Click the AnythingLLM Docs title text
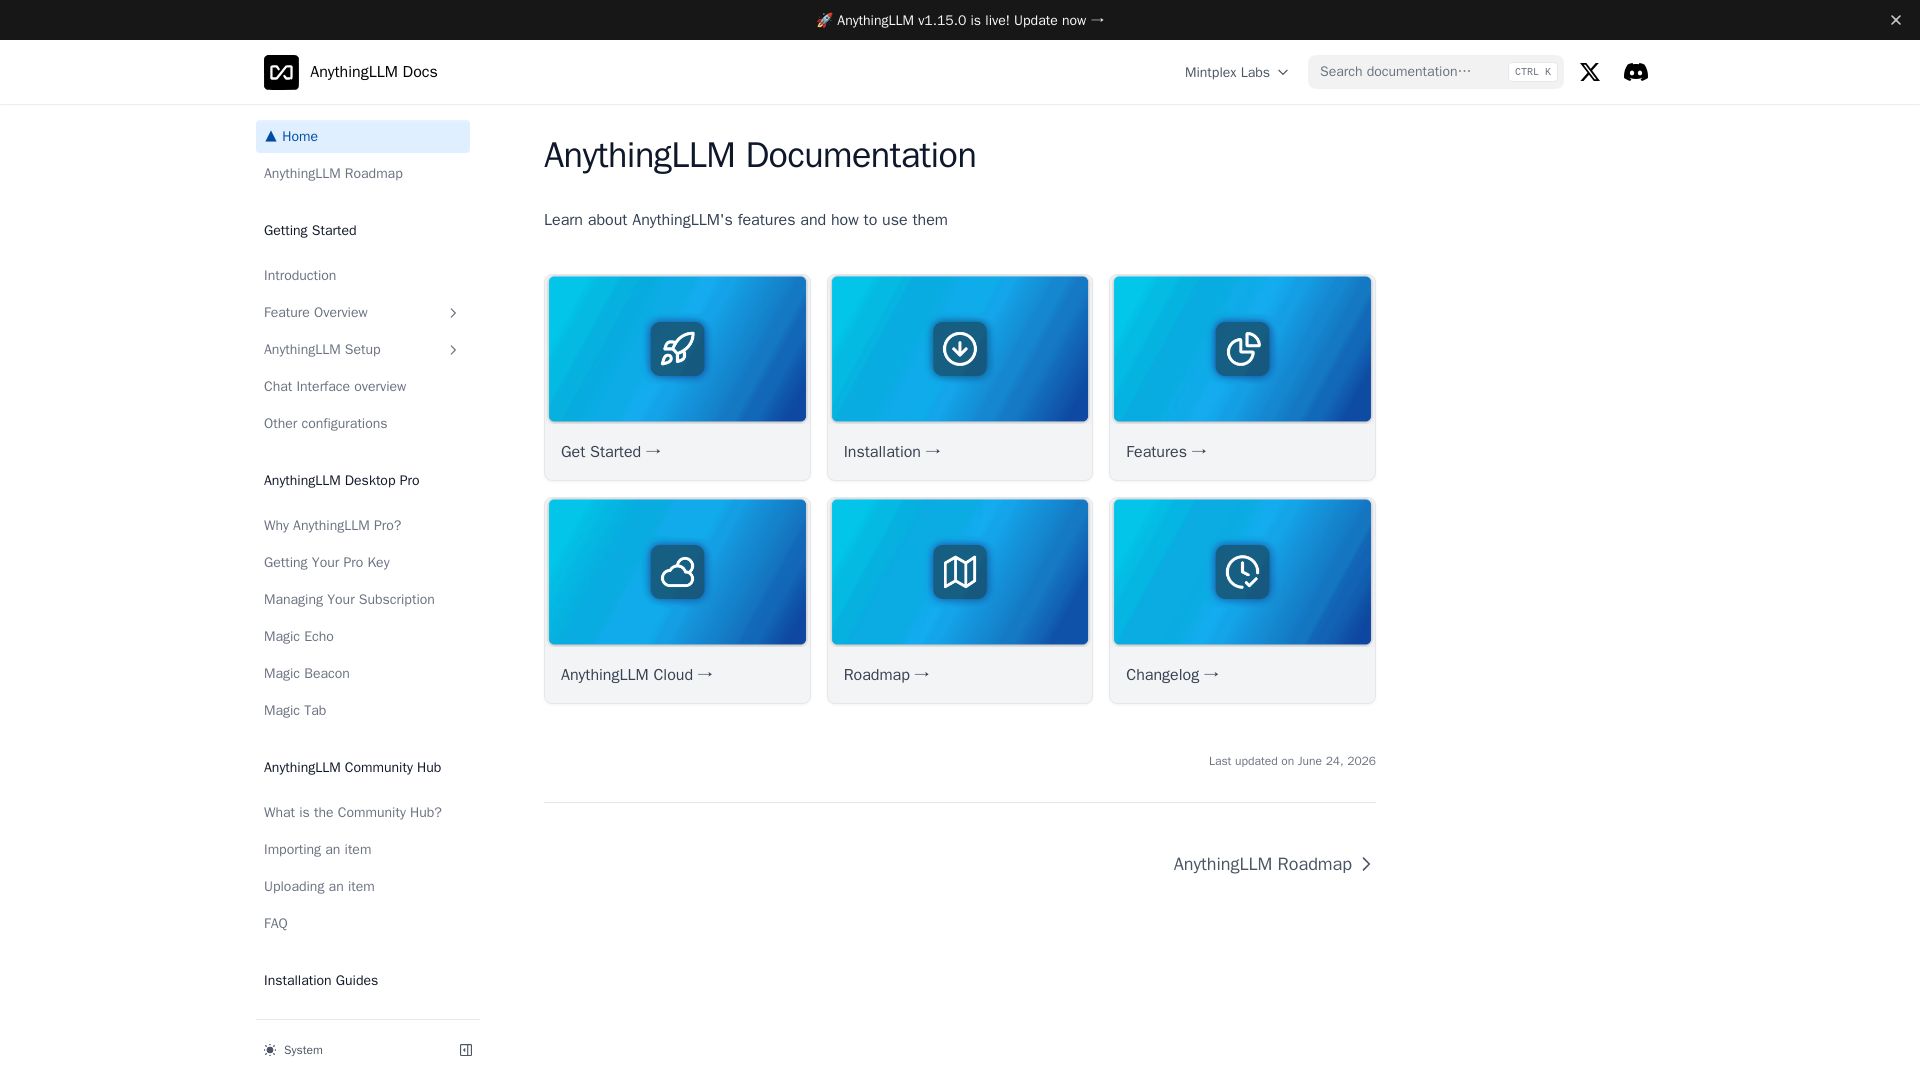The image size is (1920, 1080). (373, 72)
